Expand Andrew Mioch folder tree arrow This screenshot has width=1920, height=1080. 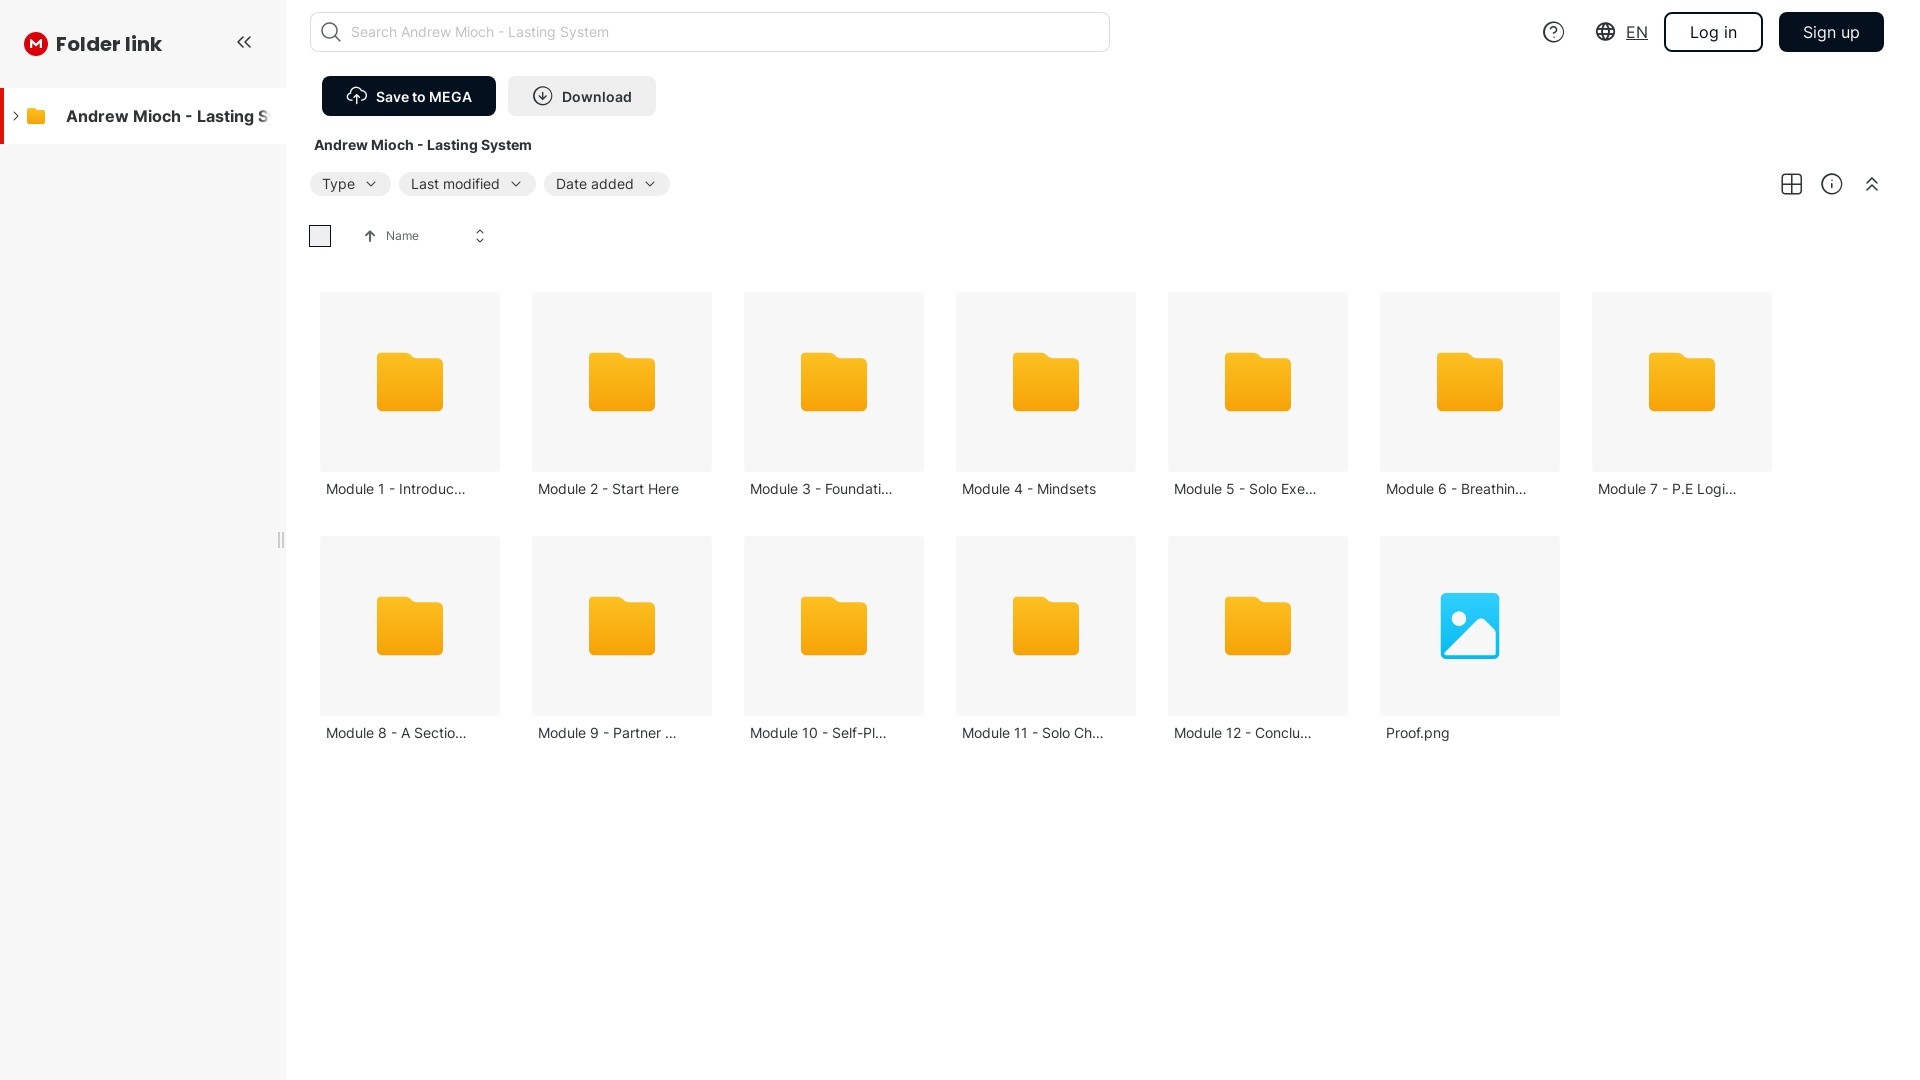pyautogui.click(x=16, y=116)
